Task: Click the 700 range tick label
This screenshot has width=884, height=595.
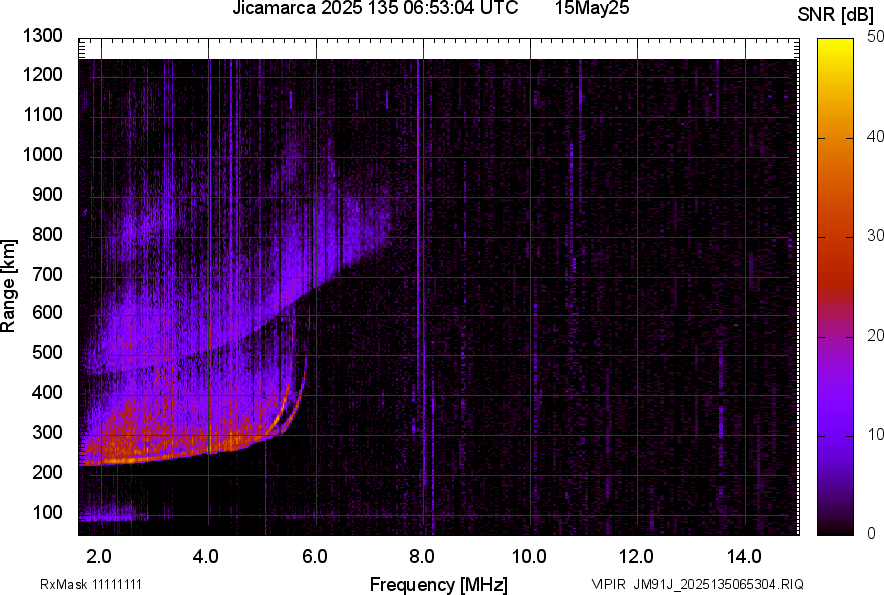Action: point(49,274)
